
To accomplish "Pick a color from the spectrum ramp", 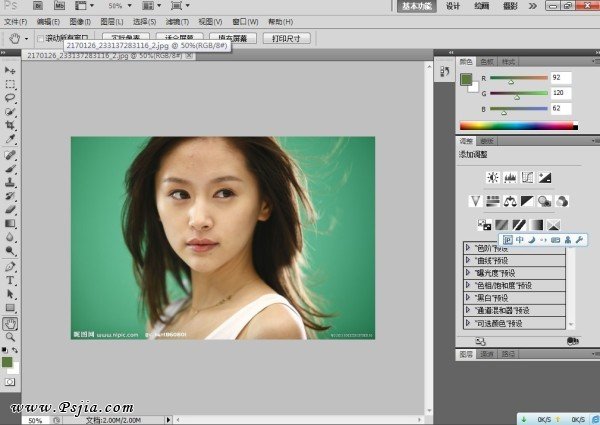I will click(x=518, y=126).
